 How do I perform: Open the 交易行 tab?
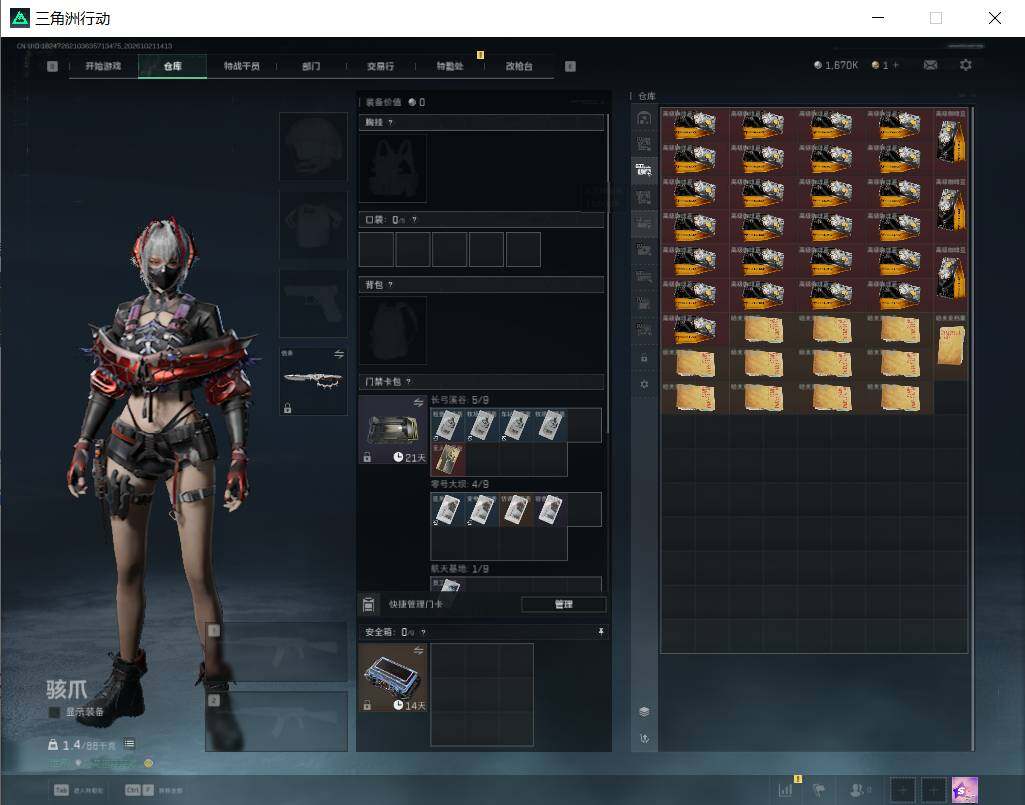pyautogui.click(x=380, y=66)
